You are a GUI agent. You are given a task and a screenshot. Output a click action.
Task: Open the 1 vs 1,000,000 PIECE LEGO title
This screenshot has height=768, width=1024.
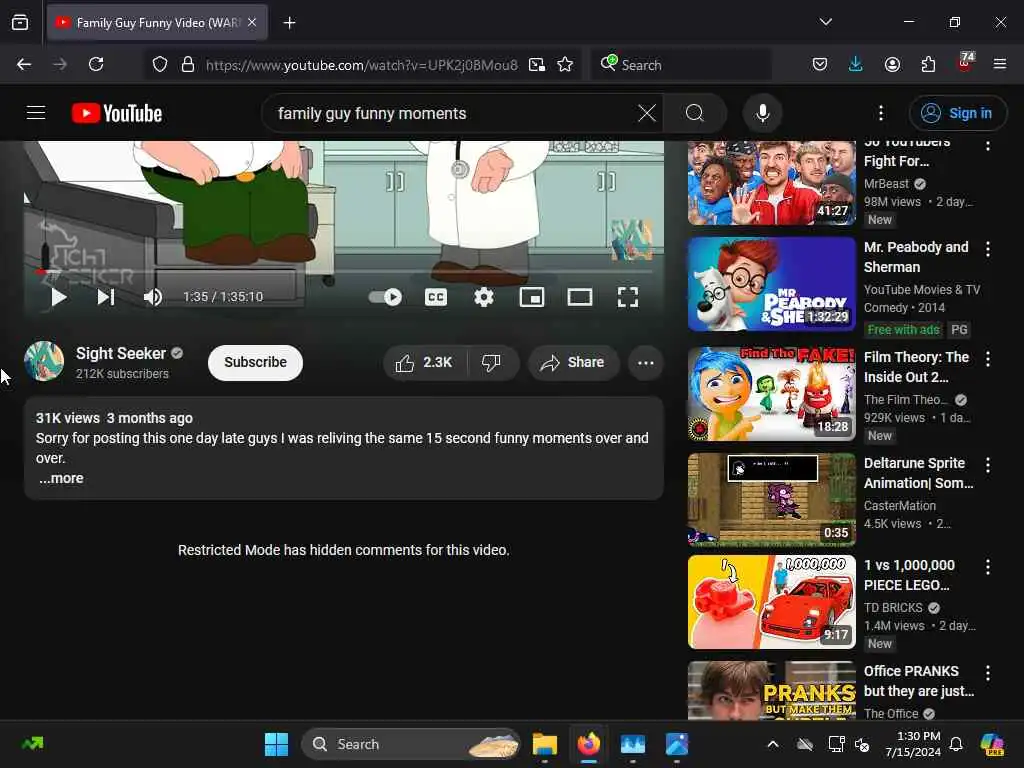pos(909,575)
